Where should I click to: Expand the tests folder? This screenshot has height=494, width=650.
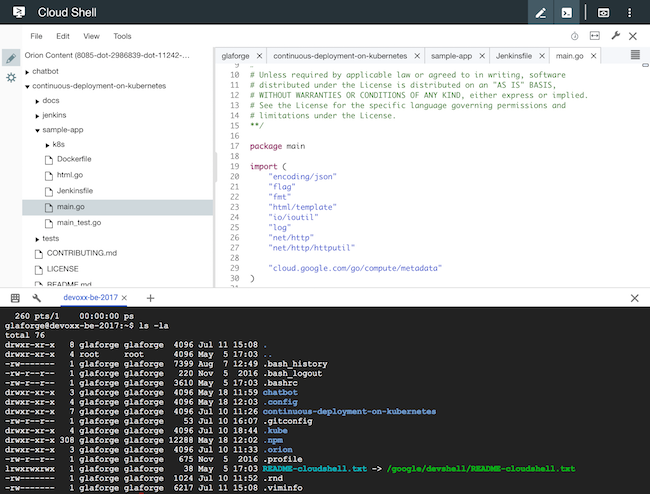(37, 240)
